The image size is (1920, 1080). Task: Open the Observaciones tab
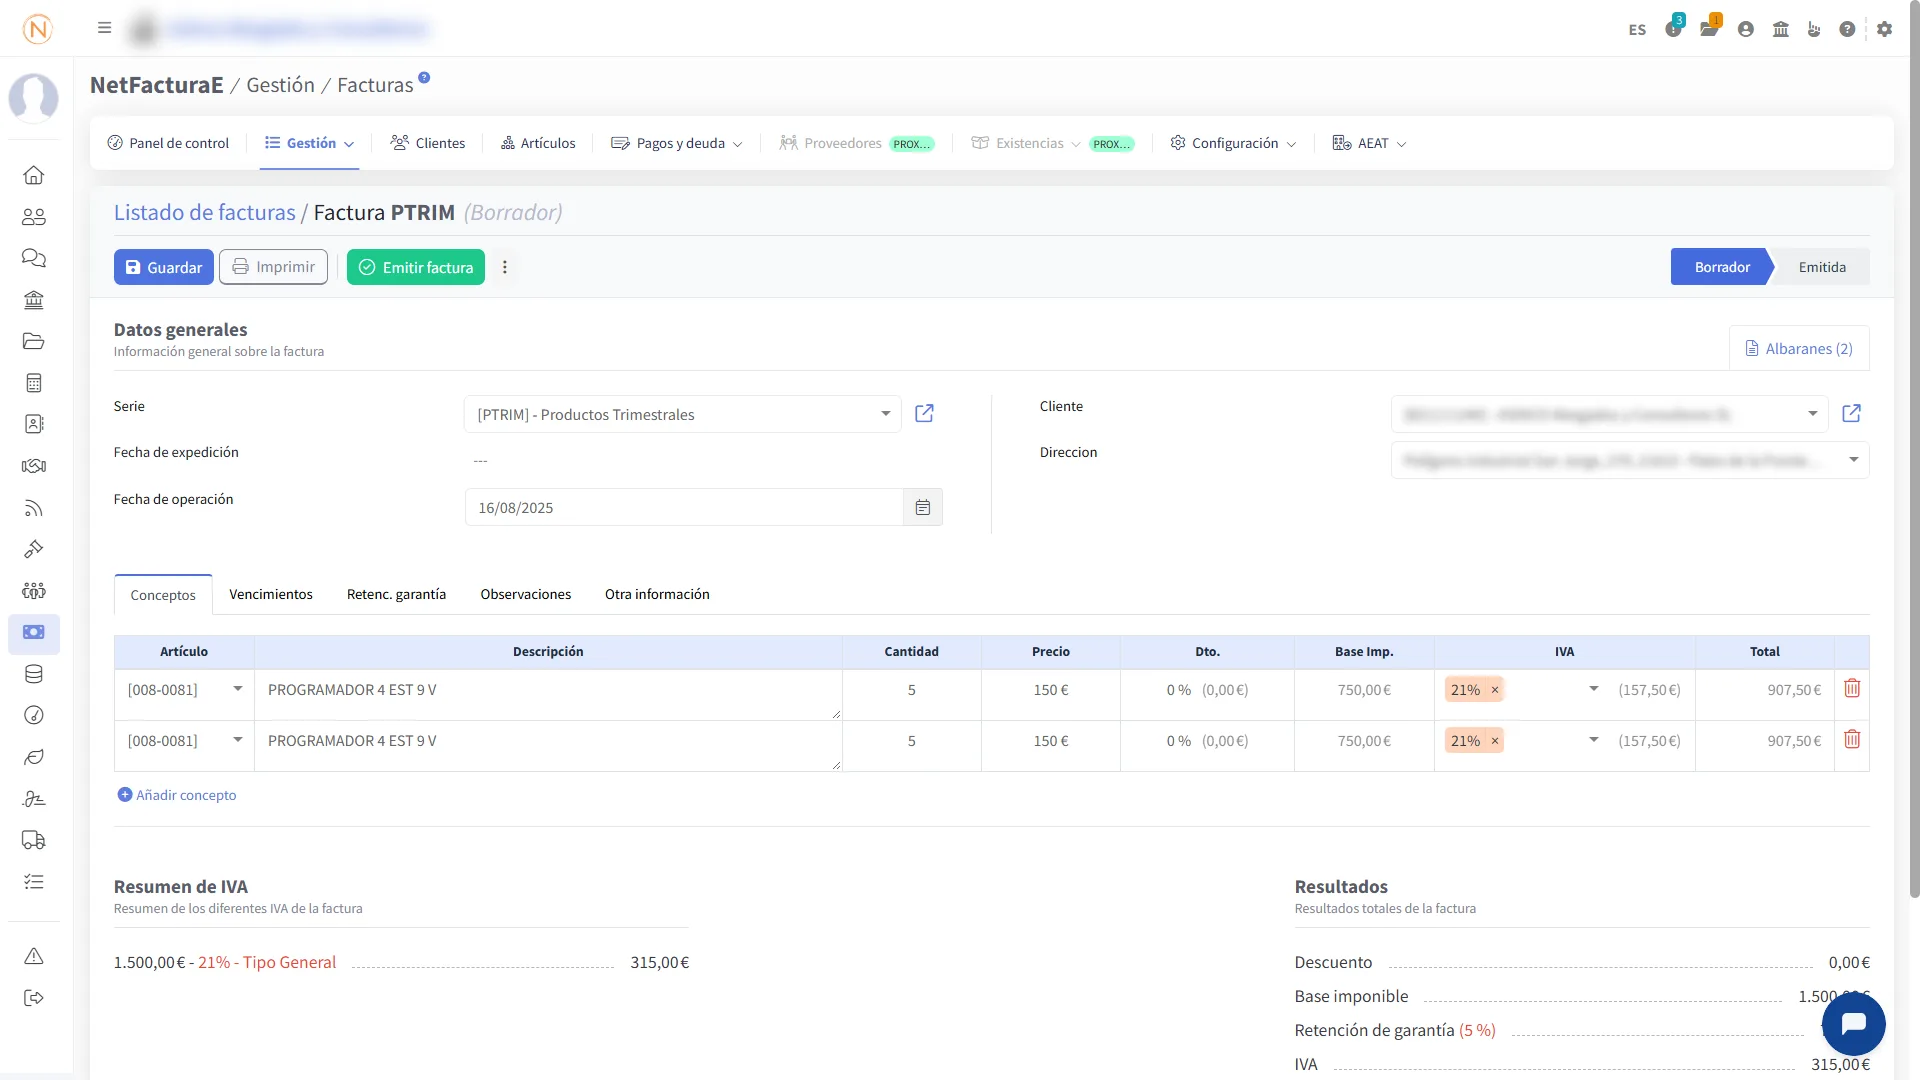click(x=525, y=594)
